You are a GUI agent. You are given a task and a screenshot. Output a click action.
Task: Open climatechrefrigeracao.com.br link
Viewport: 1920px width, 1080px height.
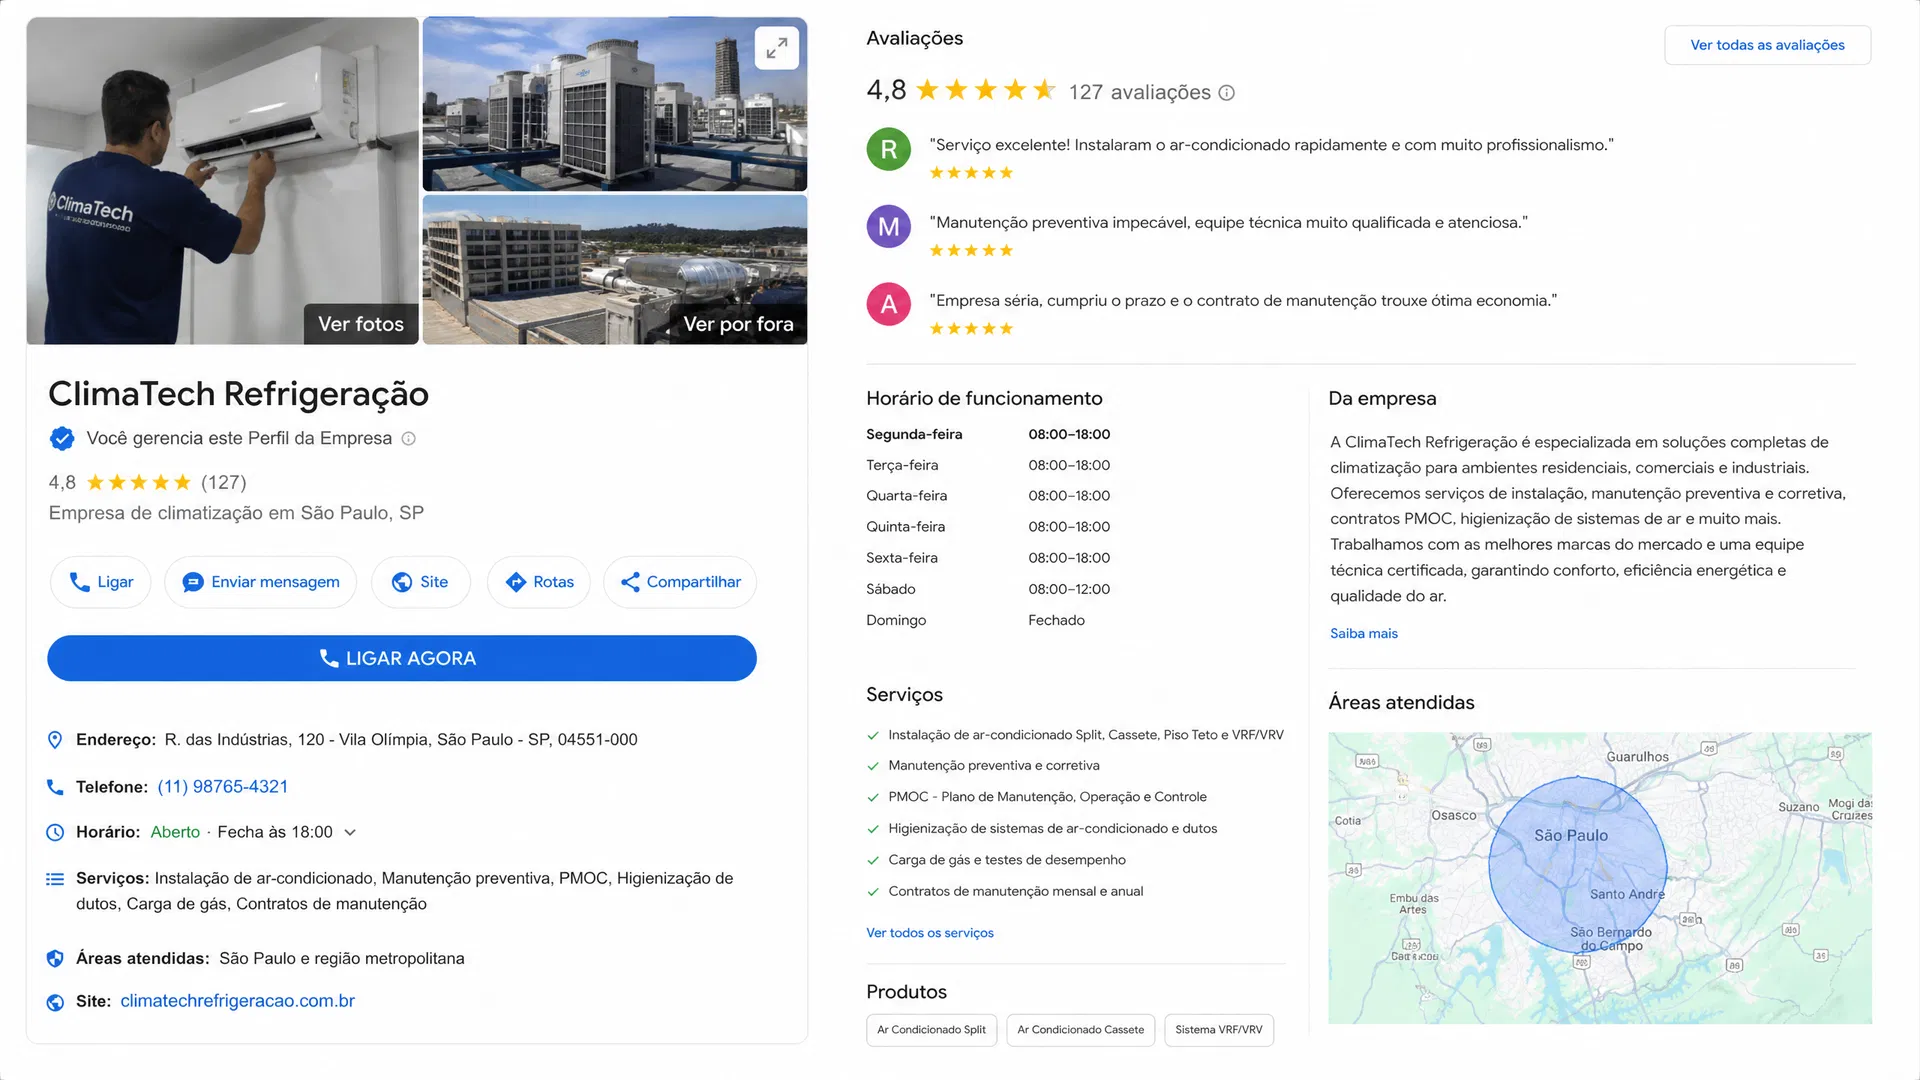click(237, 1001)
